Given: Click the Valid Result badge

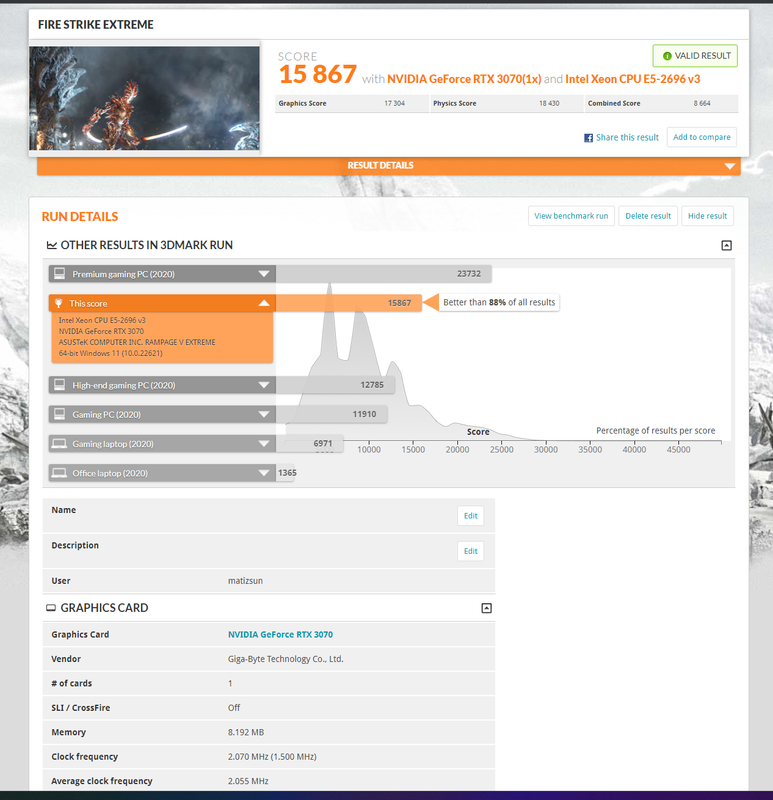Looking at the screenshot, I should [695, 56].
